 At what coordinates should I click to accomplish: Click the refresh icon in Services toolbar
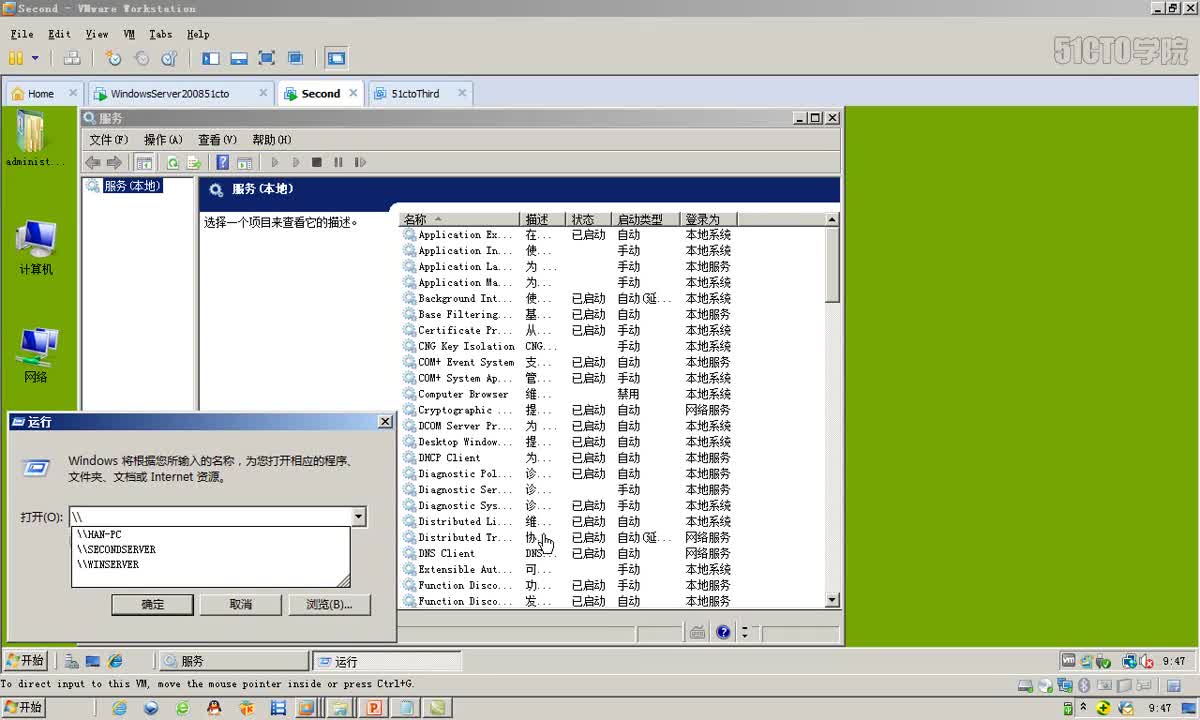pos(173,162)
